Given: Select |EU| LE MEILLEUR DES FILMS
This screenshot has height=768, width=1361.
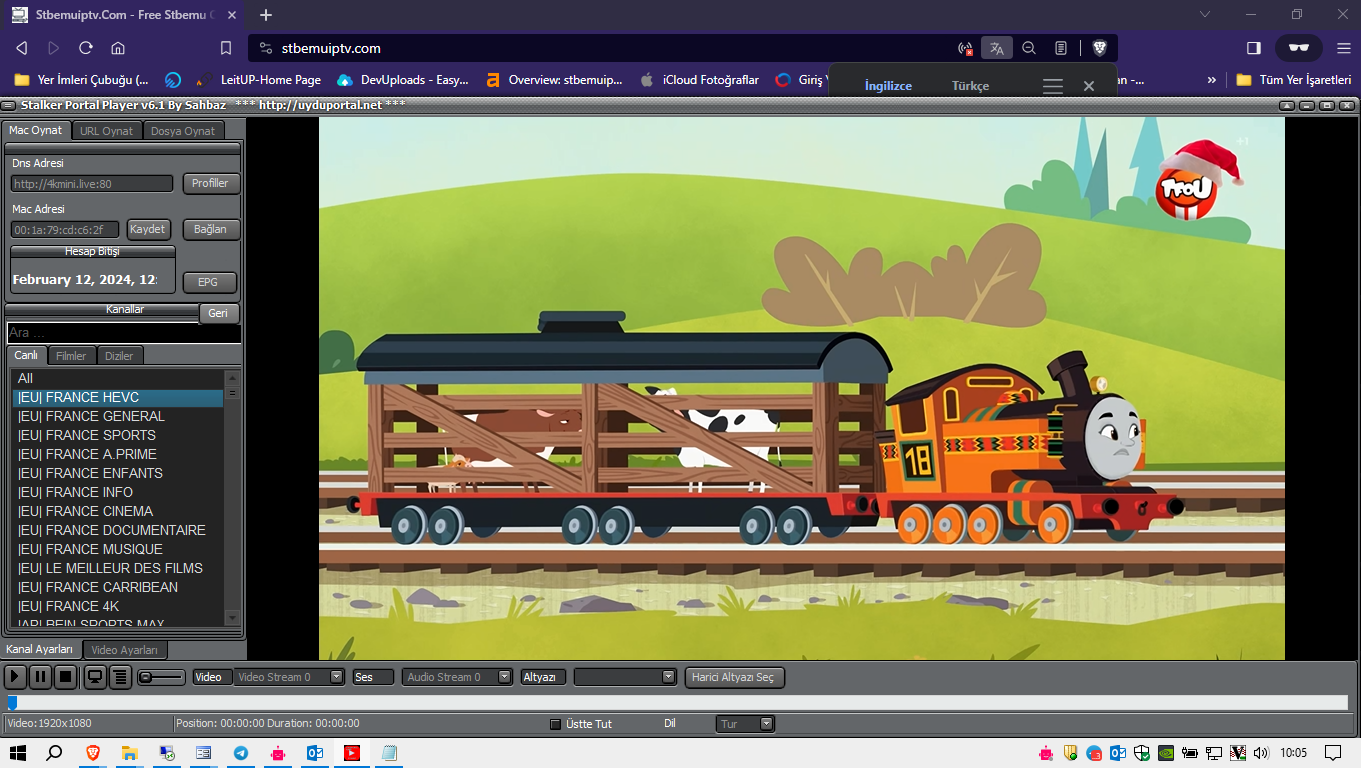Looking at the screenshot, I should (118, 568).
